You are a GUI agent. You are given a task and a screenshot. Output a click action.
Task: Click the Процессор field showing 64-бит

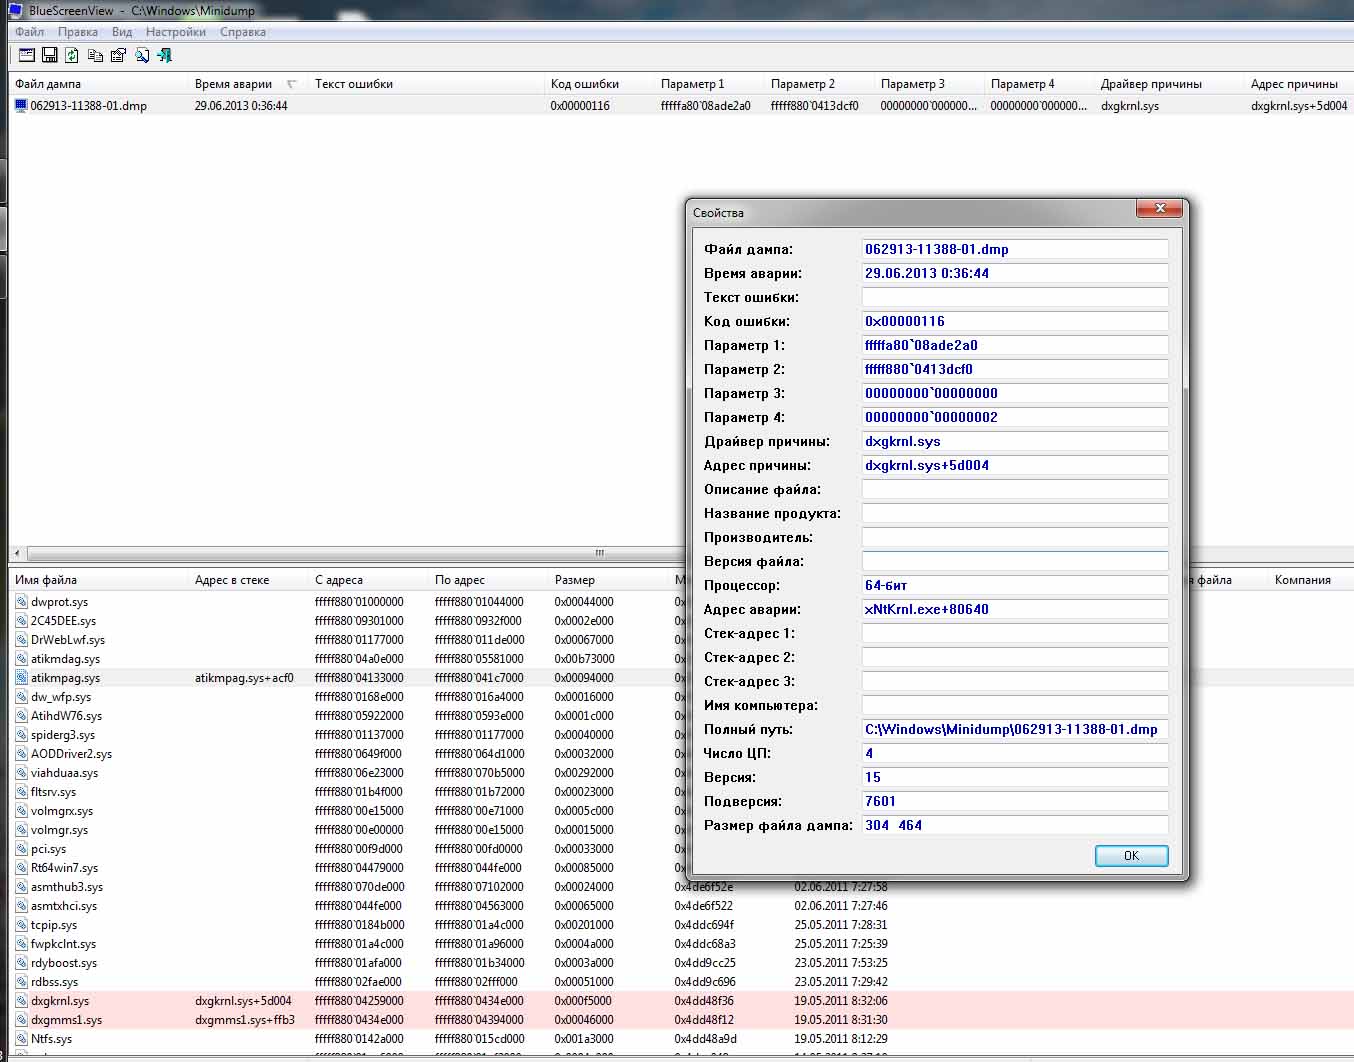click(1015, 585)
